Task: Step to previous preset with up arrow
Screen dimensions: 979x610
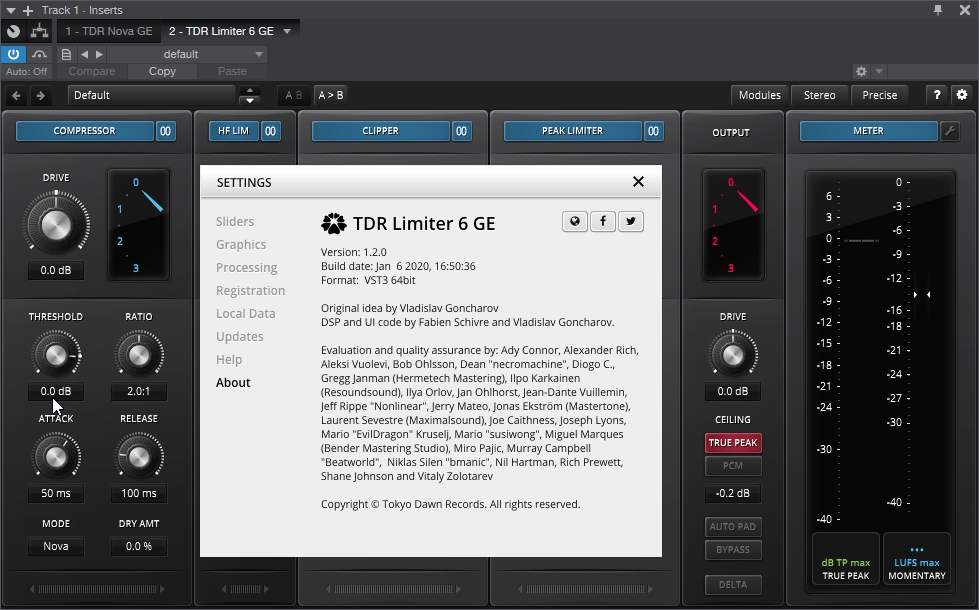Action: (250, 91)
